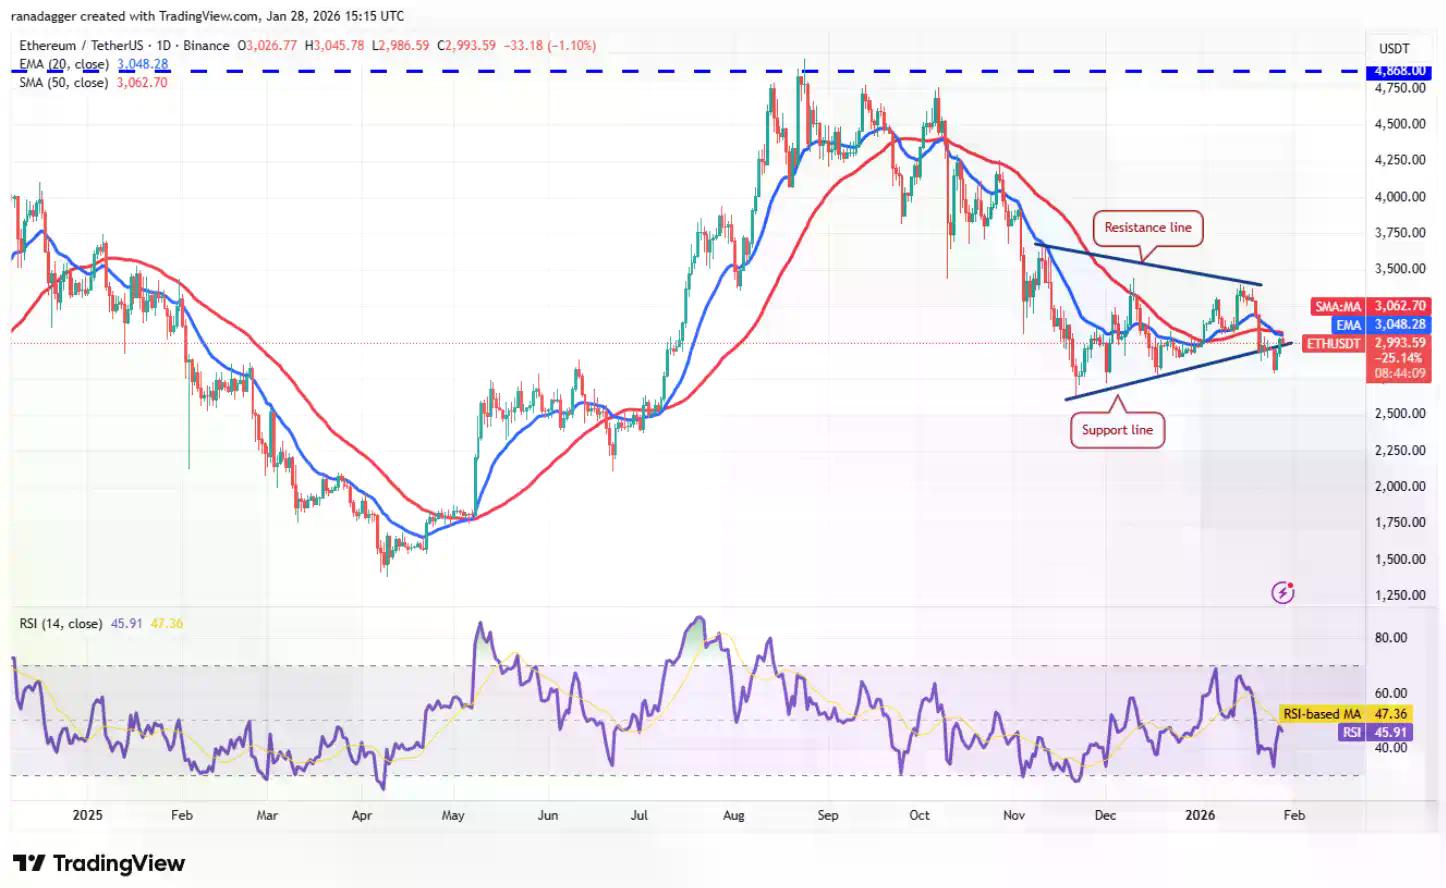1446x888 pixels.
Task: Select the Support line callout label
Action: [1117, 430]
